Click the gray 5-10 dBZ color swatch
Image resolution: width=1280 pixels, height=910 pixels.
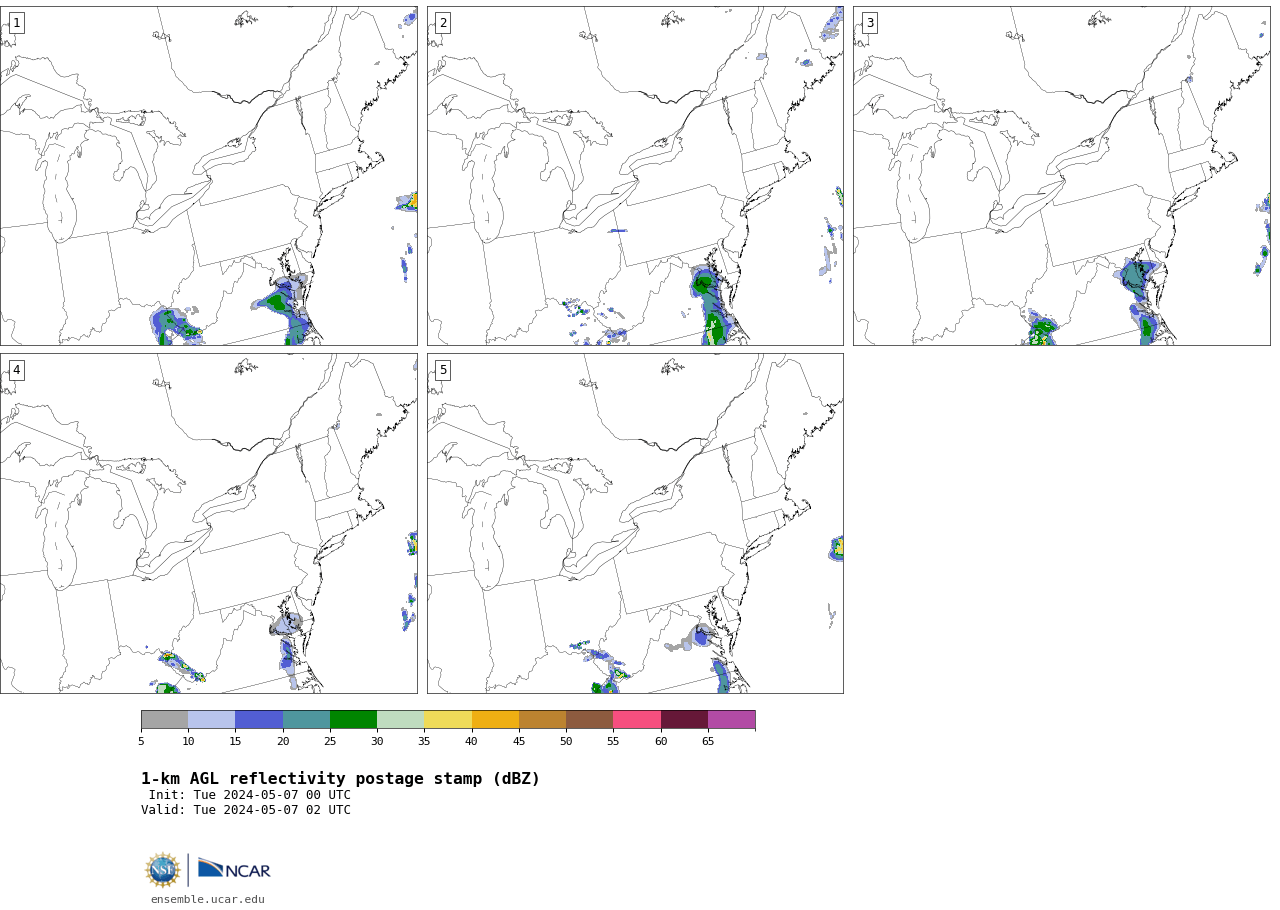164,720
